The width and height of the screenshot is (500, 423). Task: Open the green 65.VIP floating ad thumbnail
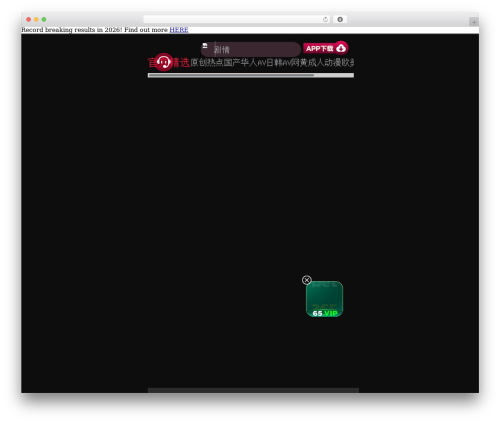[x=324, y=299]
